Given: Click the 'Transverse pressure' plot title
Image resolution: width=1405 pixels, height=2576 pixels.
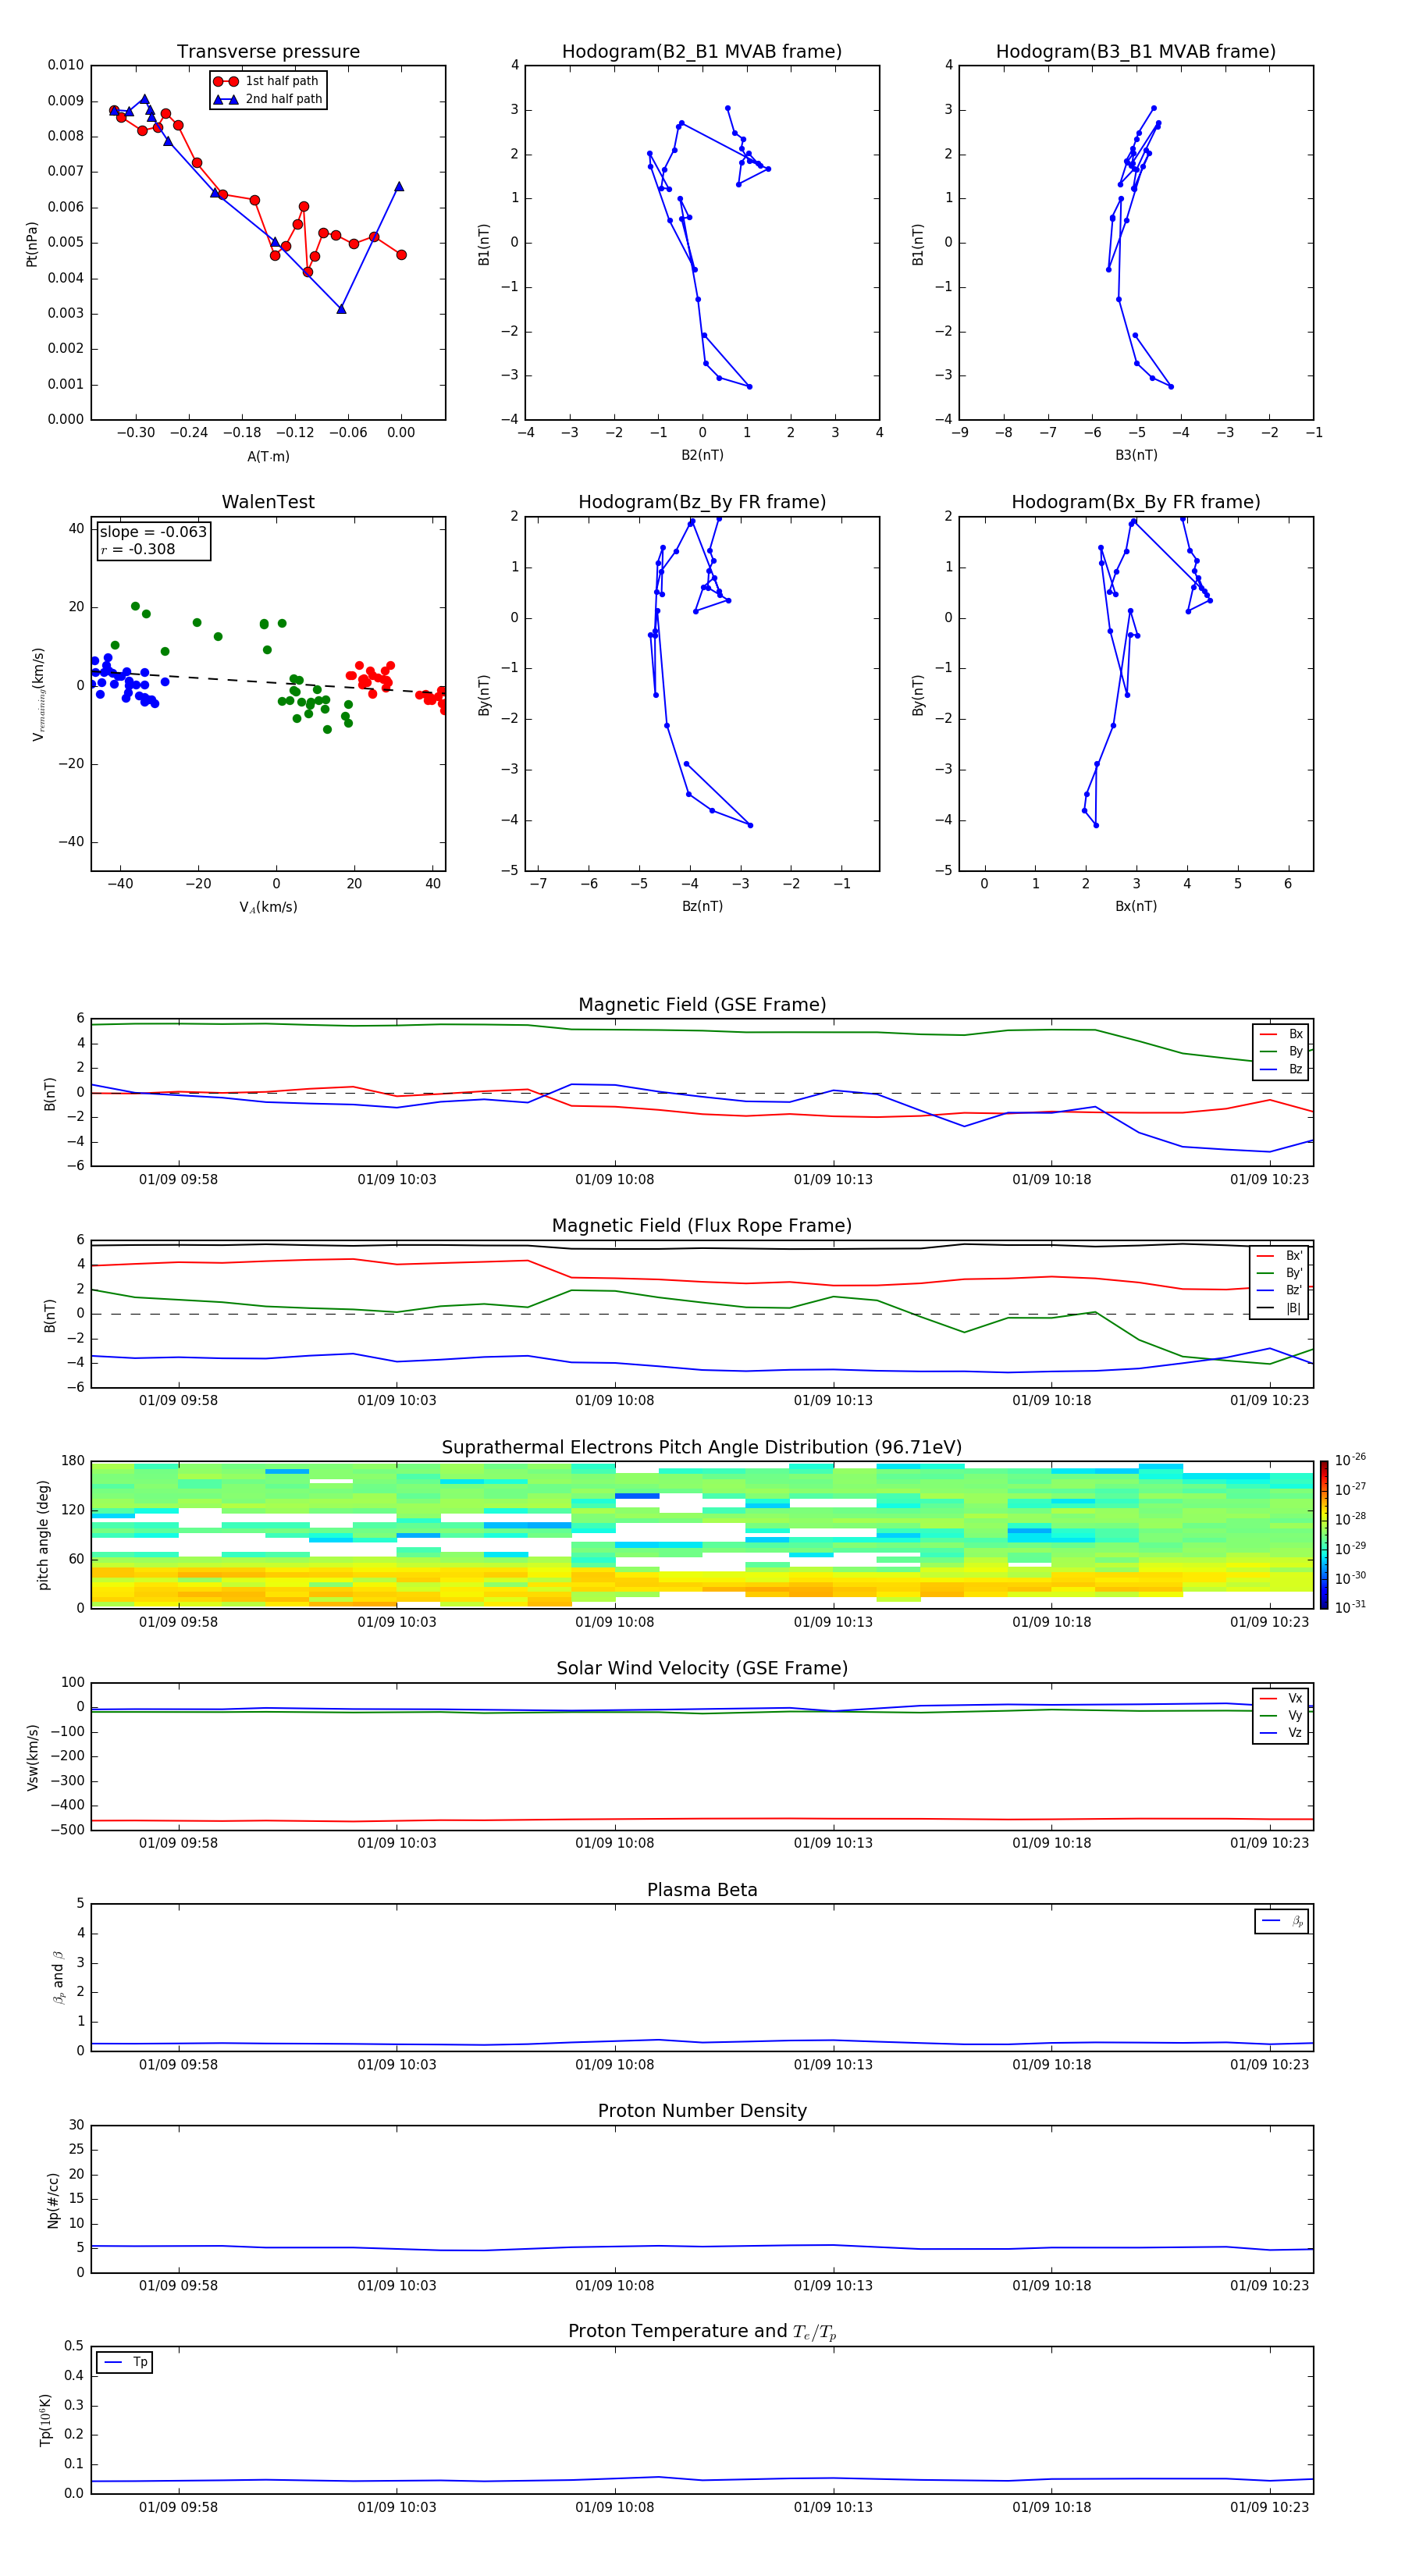Looking at the screenshot, I should click(268, 51).
